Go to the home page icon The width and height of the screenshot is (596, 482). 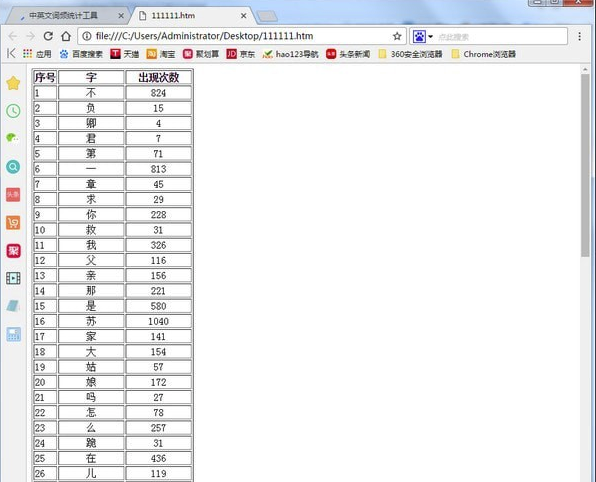click(66, 36)
